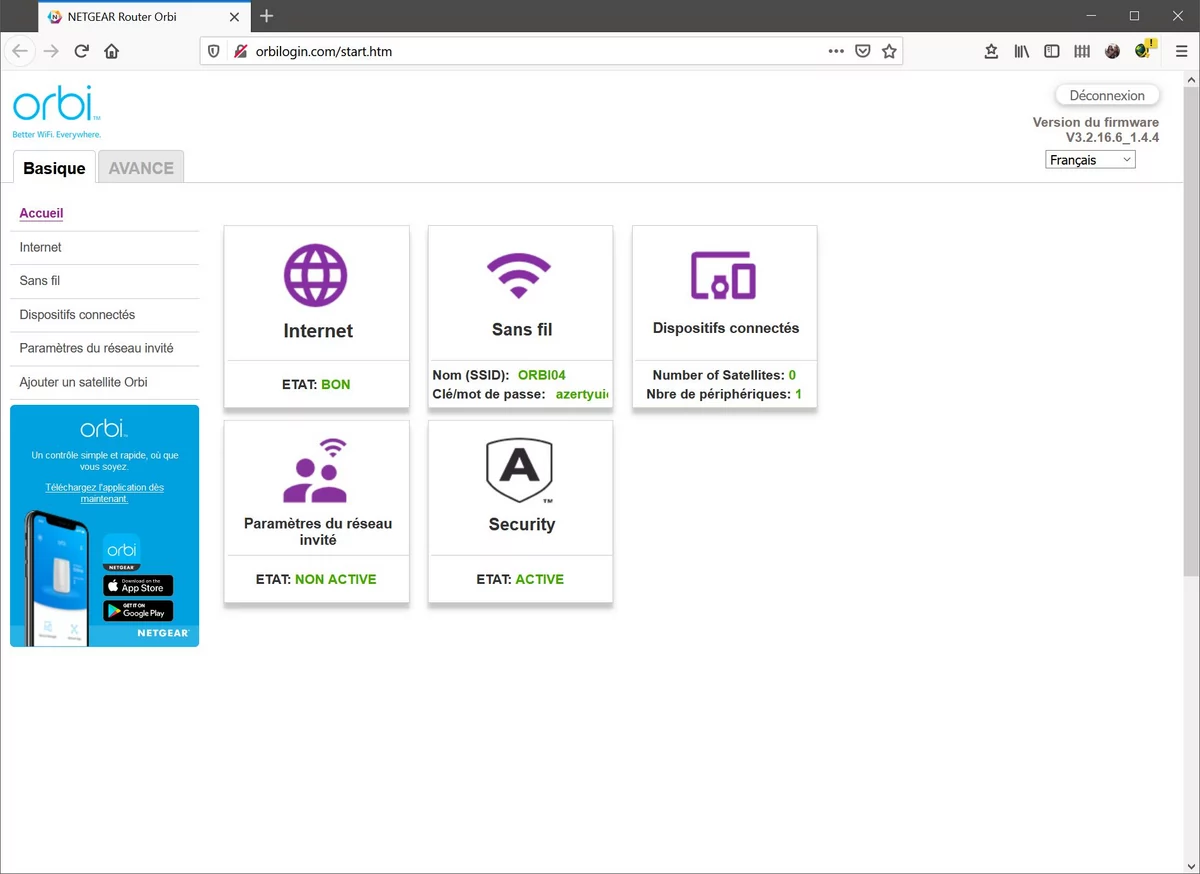The height and width of the screenshot is (874, 1200).
Task: Switch to the Basique tab
Action: [54, 168]
